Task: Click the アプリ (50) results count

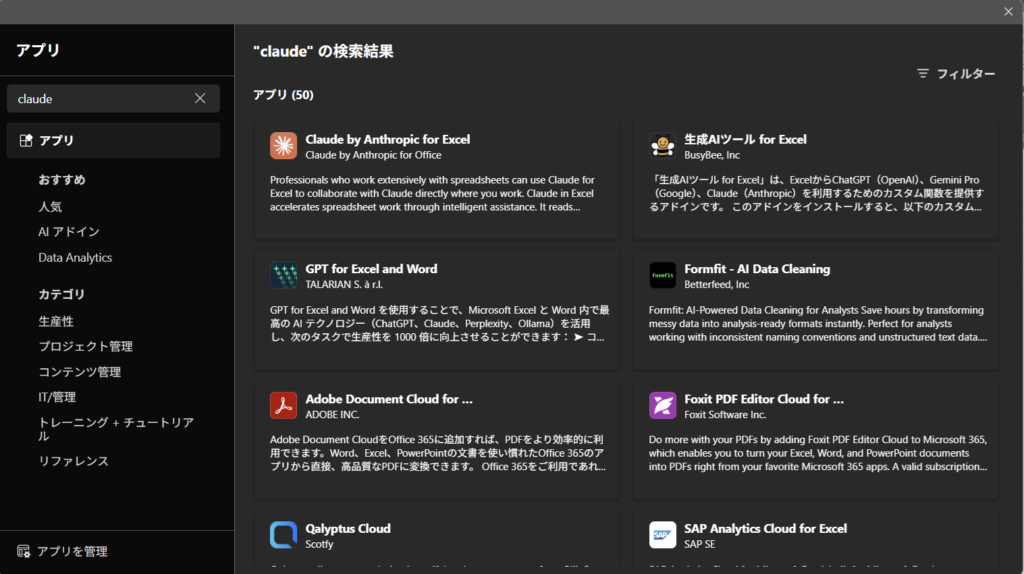Action: [283, 95]
